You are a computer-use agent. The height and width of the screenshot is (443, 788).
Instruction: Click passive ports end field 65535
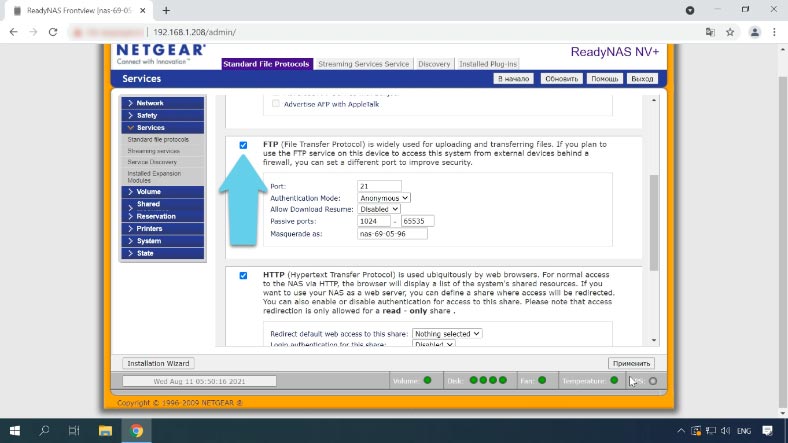coord(418,222)
